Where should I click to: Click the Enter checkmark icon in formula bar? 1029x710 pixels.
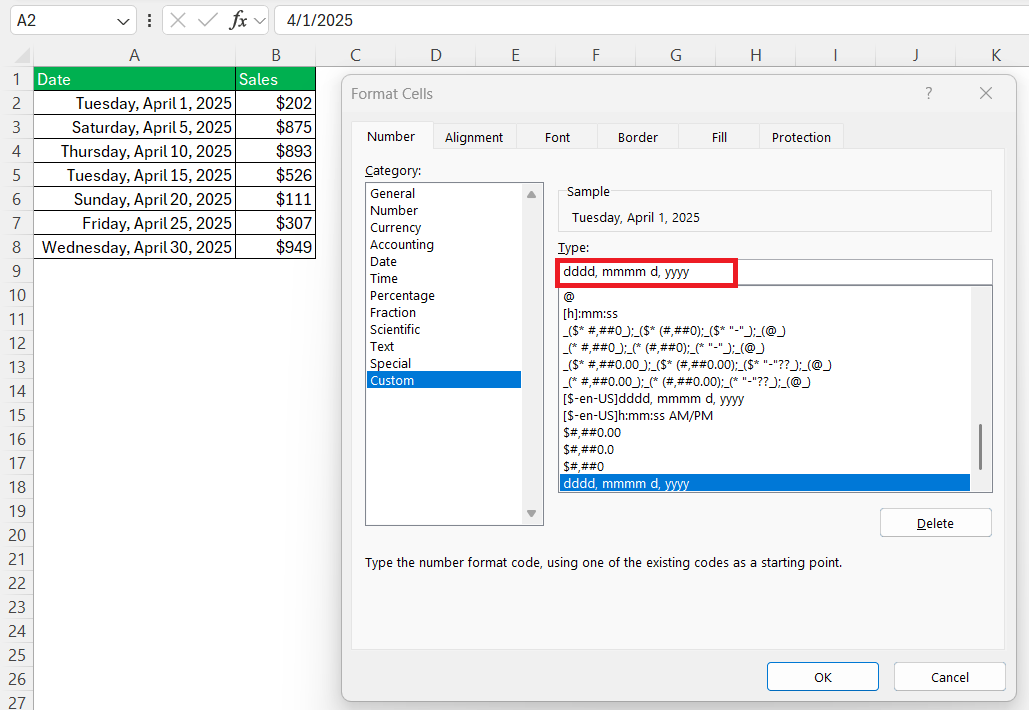click(x=207, y=20)
